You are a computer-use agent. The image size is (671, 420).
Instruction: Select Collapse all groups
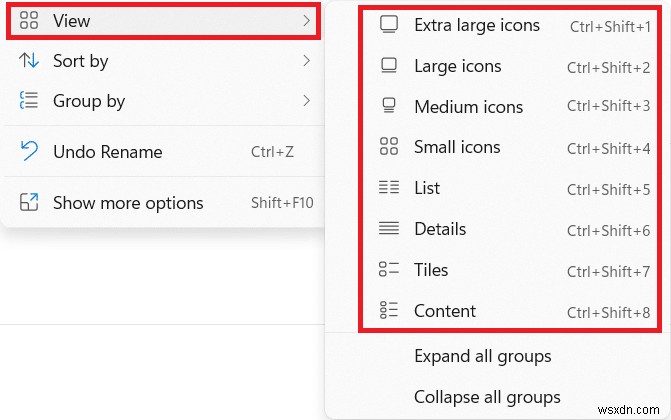(487, 397)
